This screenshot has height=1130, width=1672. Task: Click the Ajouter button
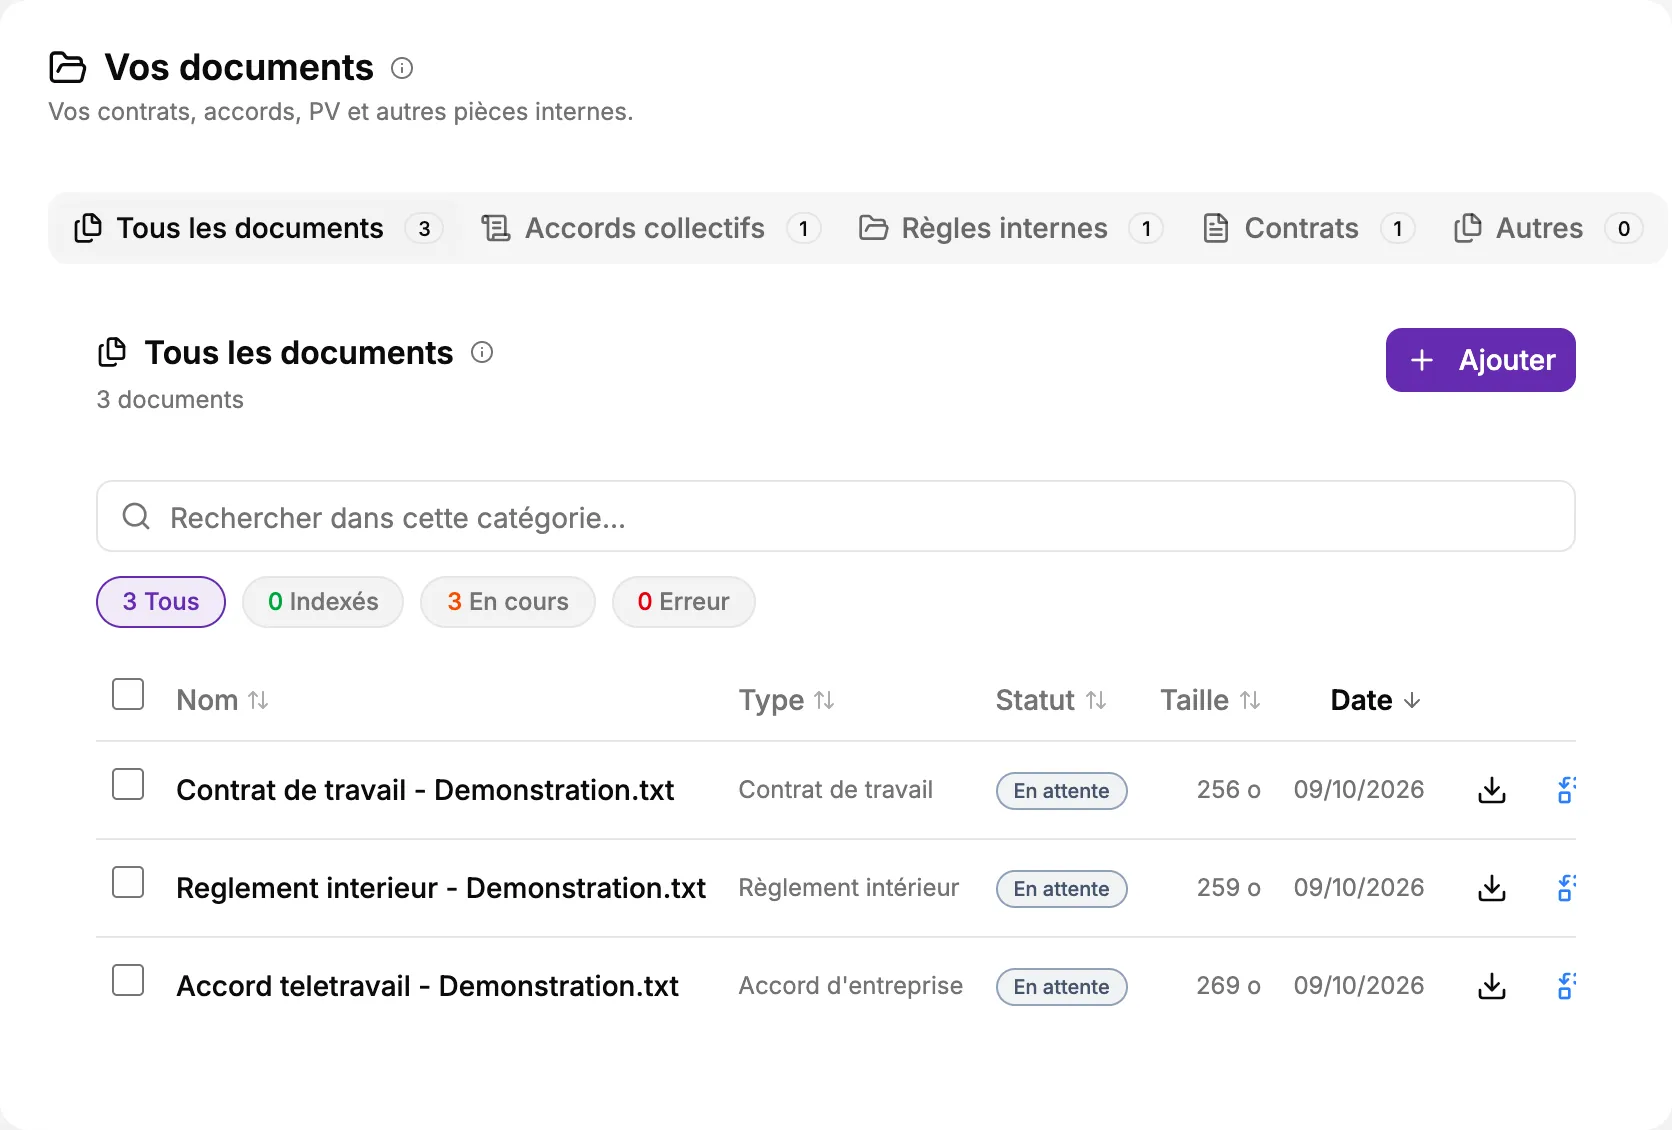[1481, 360]
